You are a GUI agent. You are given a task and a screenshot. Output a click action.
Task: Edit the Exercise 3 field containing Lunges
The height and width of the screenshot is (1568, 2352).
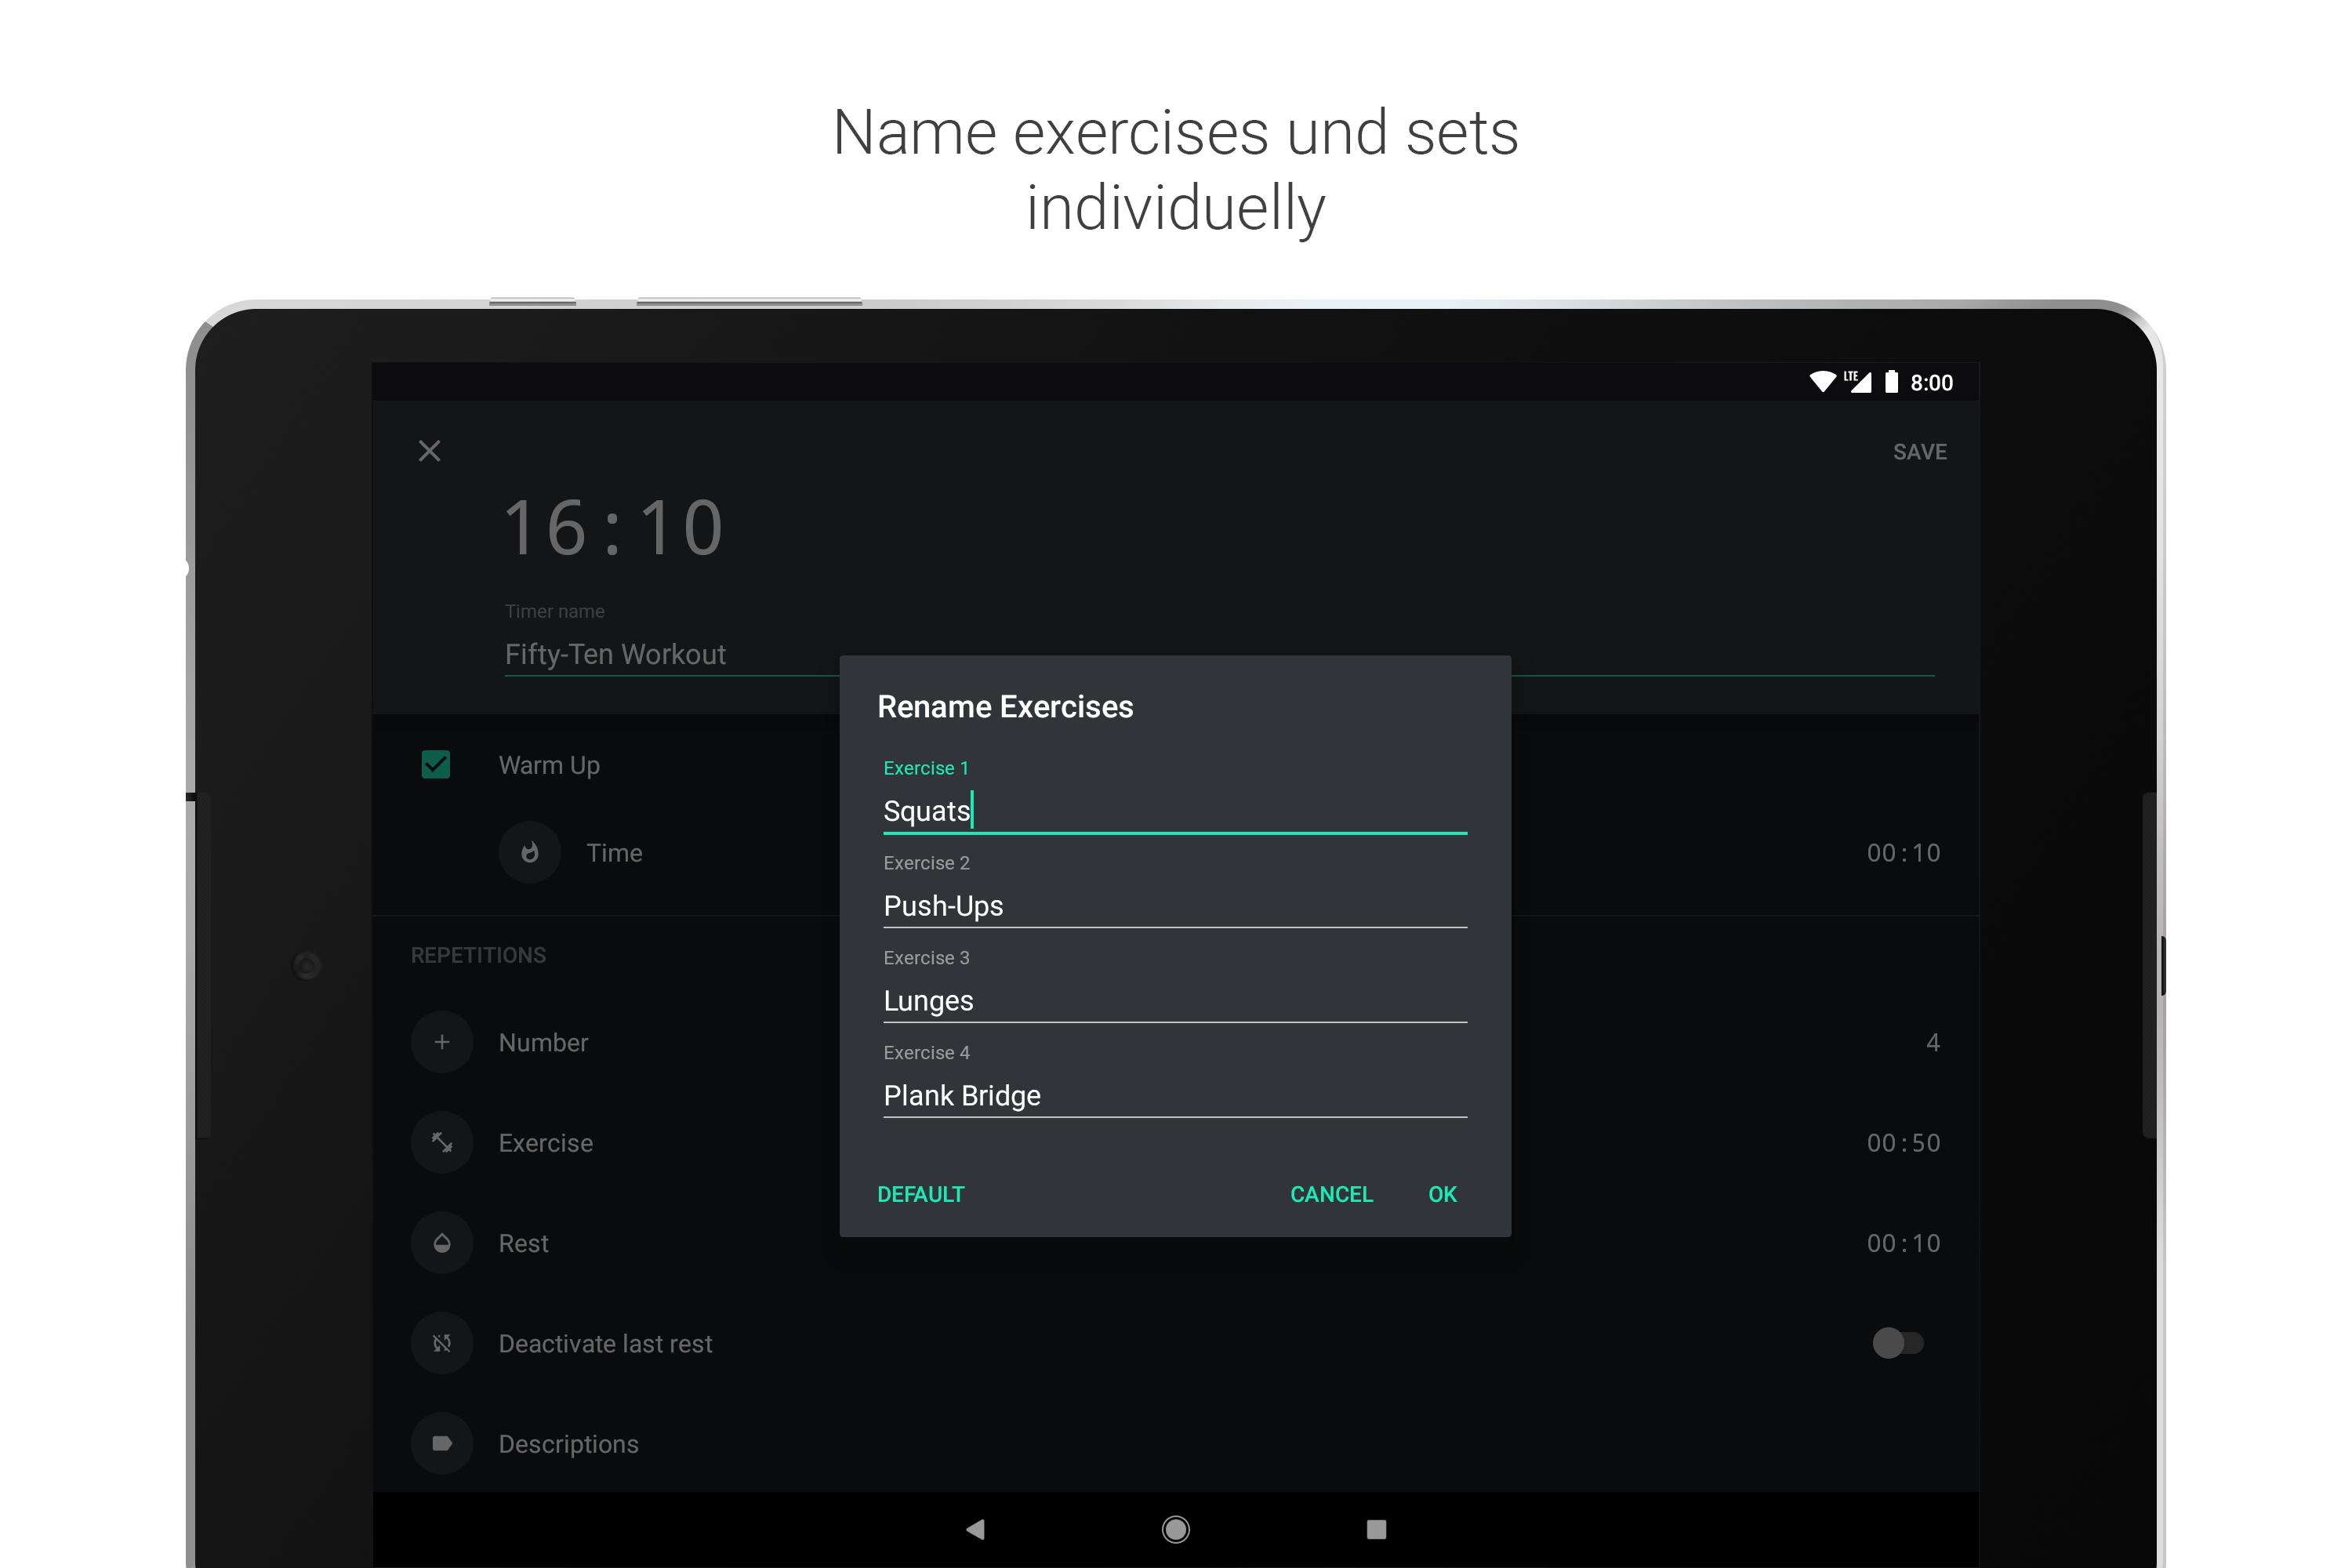click(1175, 1001)
